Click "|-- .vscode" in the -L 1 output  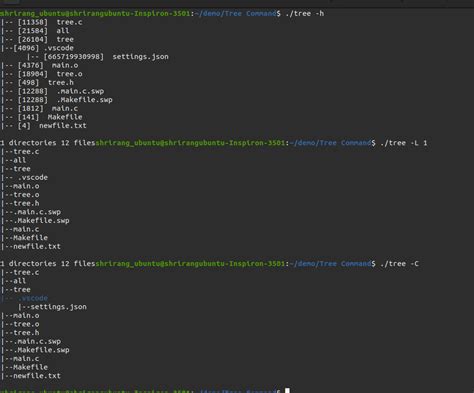pos(24,177)
